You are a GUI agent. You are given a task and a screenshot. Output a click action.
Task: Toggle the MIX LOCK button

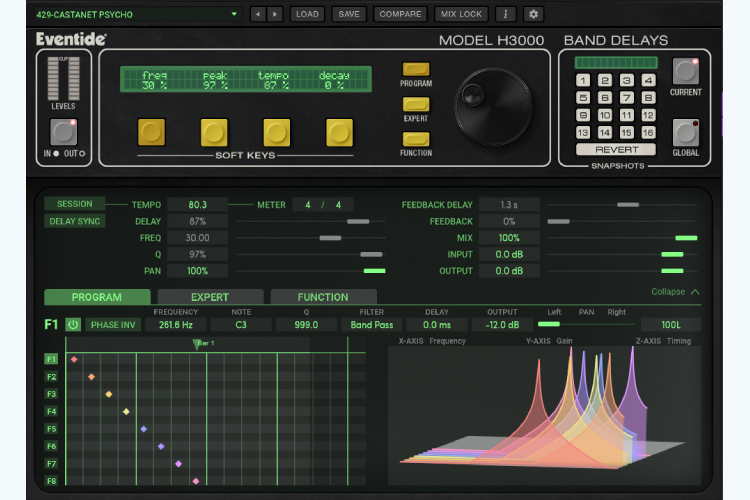pyautogui.click(x=461, y=14)
